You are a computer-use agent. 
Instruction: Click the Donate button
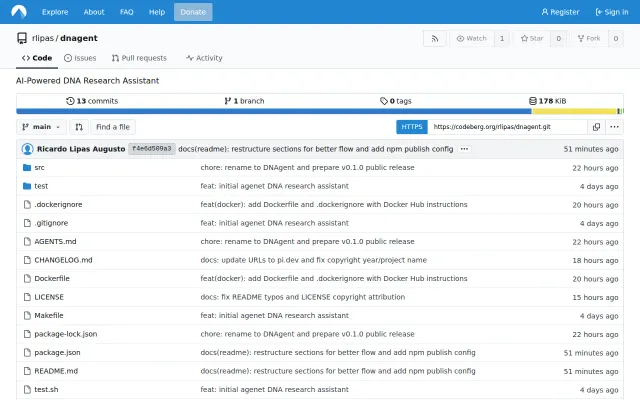tap(193, 12)
